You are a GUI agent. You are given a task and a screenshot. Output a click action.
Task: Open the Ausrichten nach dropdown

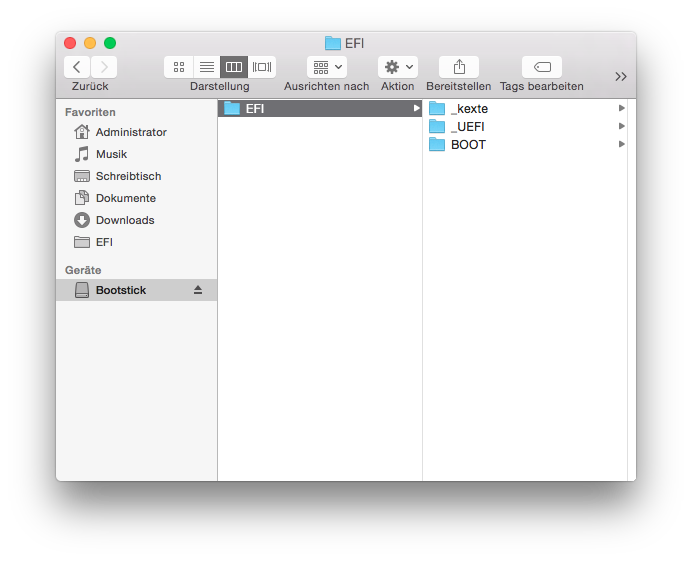(327, 67)
